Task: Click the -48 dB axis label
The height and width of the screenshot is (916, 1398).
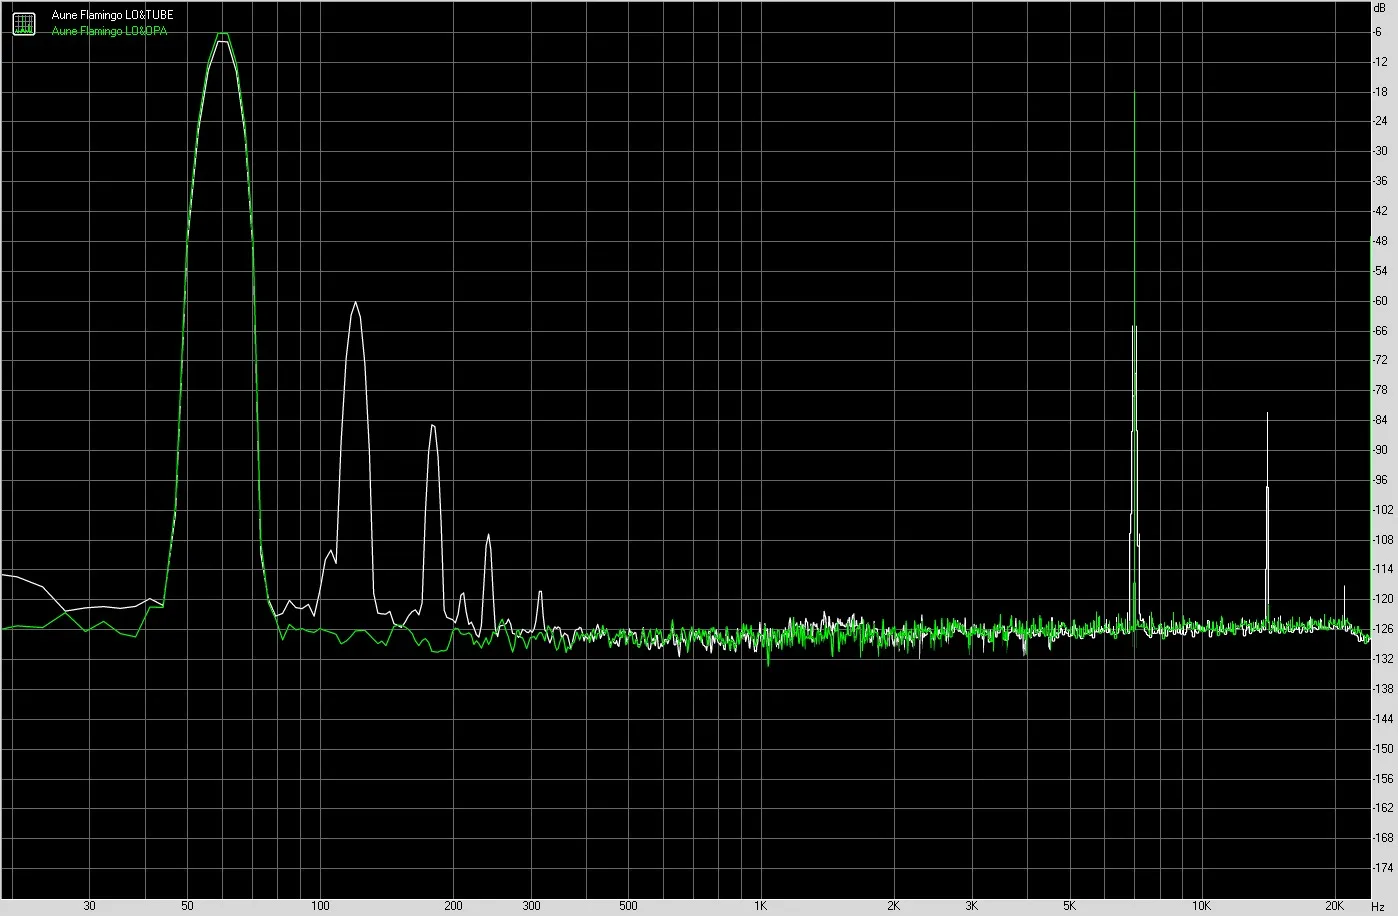Action: (1380, 241)
